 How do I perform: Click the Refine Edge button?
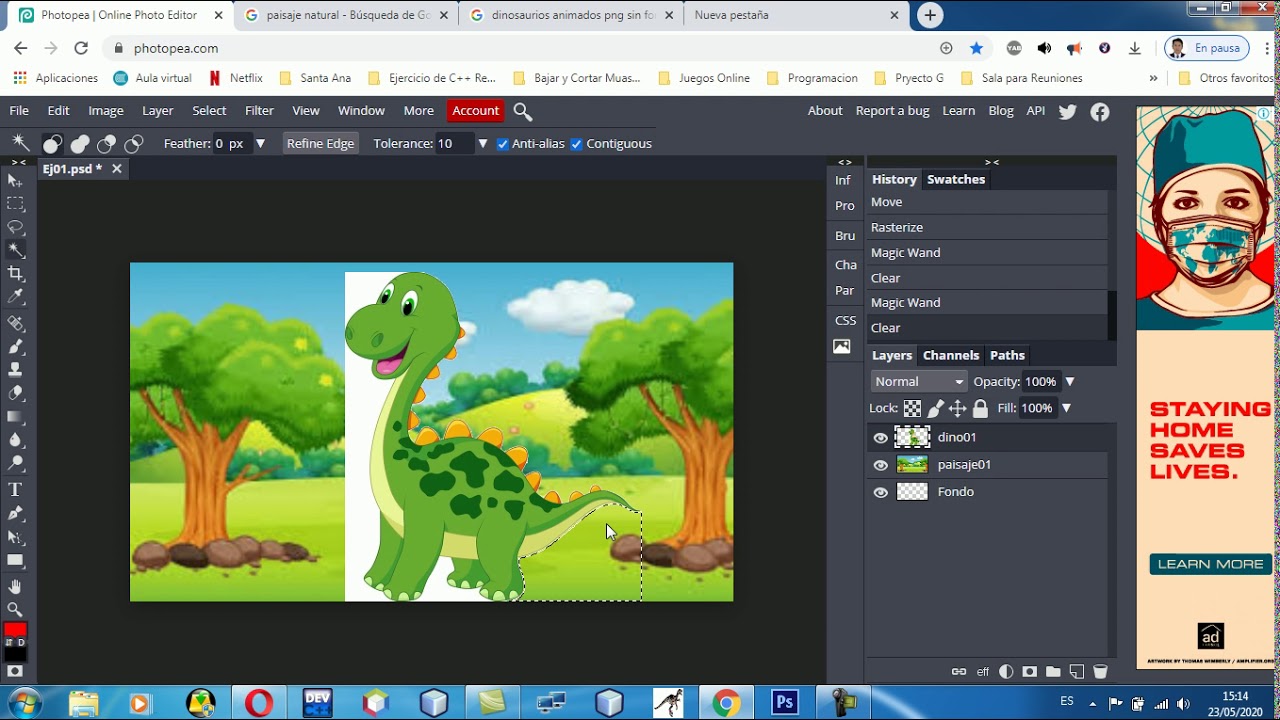[x=320, y=144]
